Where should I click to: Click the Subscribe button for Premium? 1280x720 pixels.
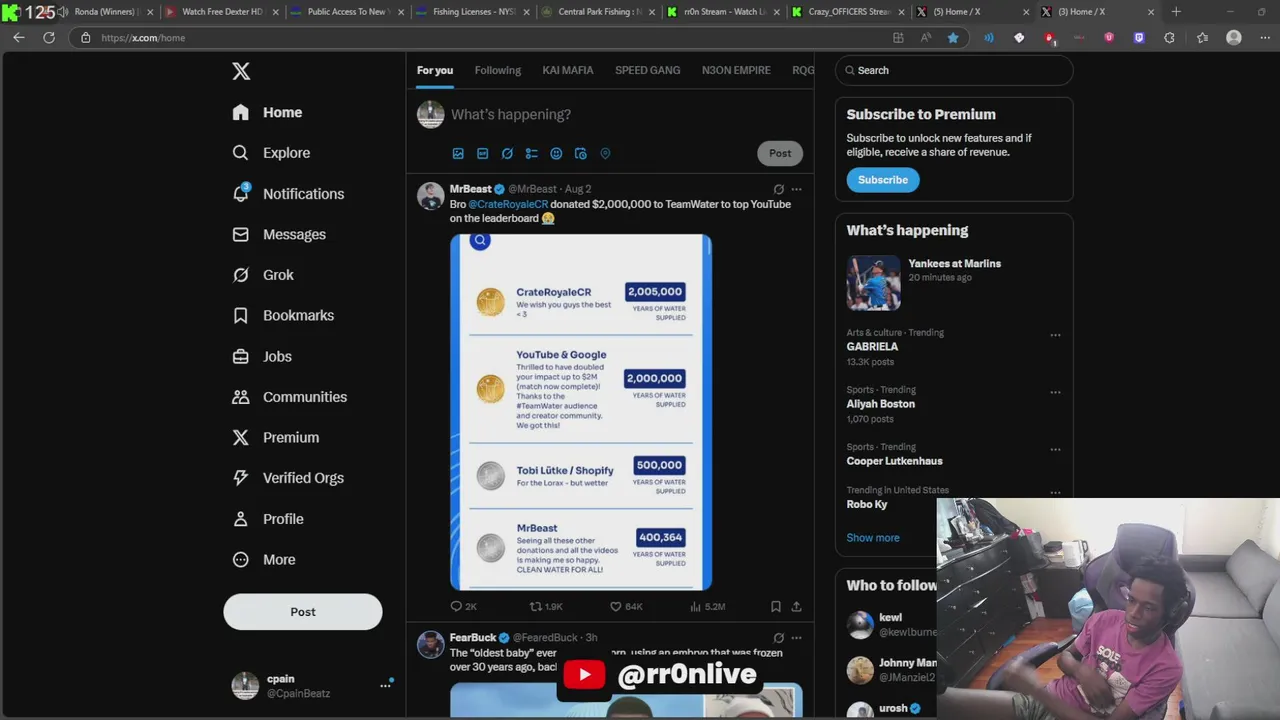(883, 180)
